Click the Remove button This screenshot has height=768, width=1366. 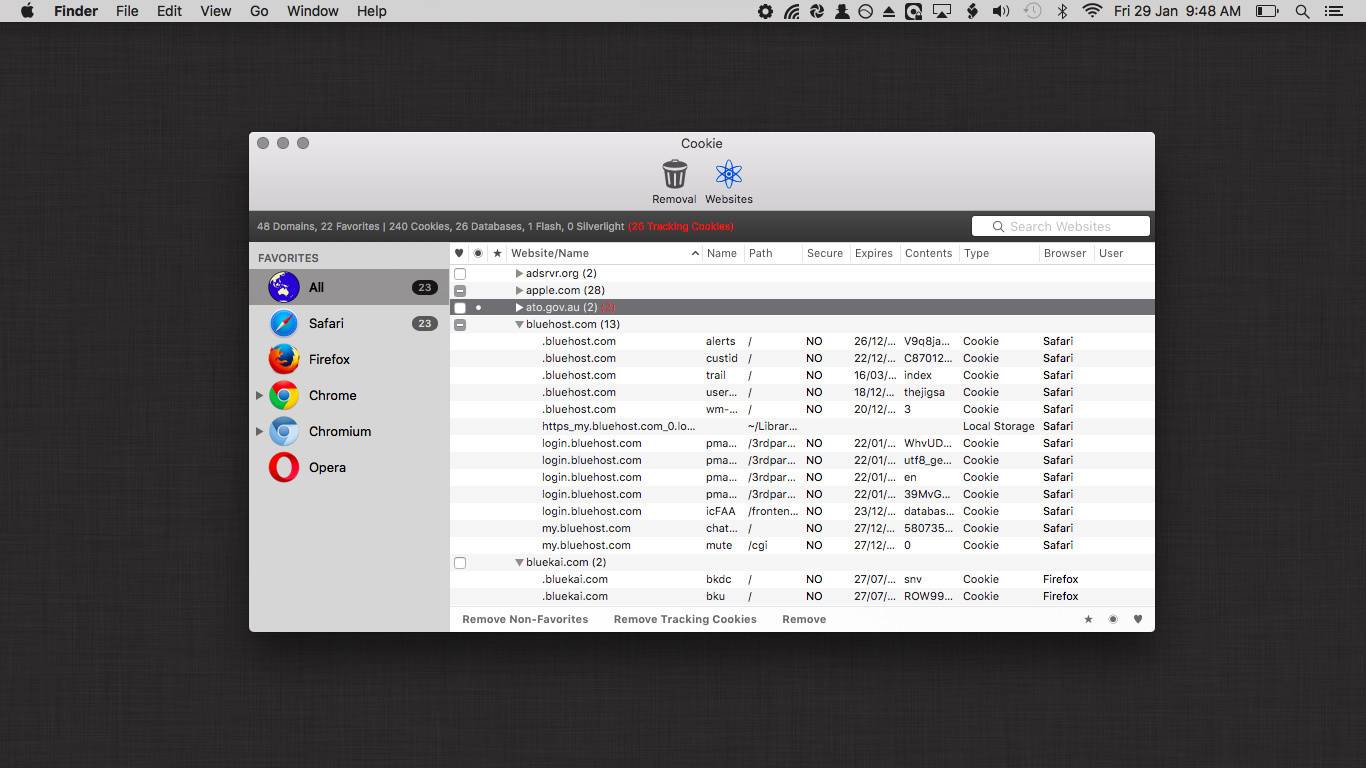(804, 619)
